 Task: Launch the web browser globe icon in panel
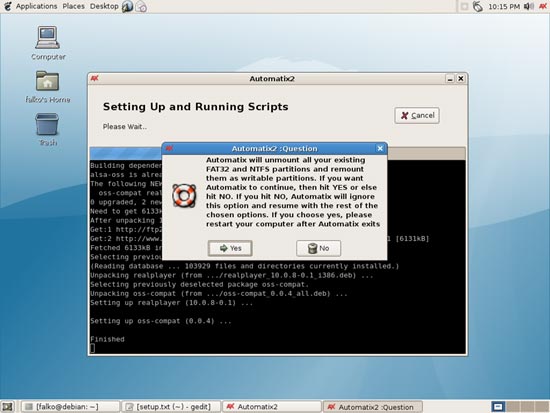[127, 6]
